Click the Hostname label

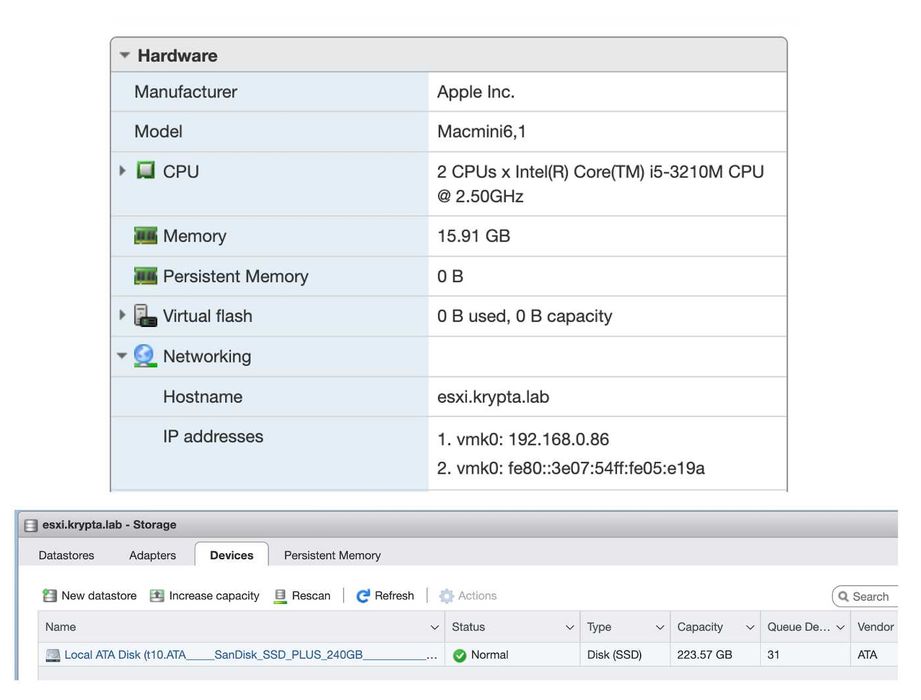point(203,396)
